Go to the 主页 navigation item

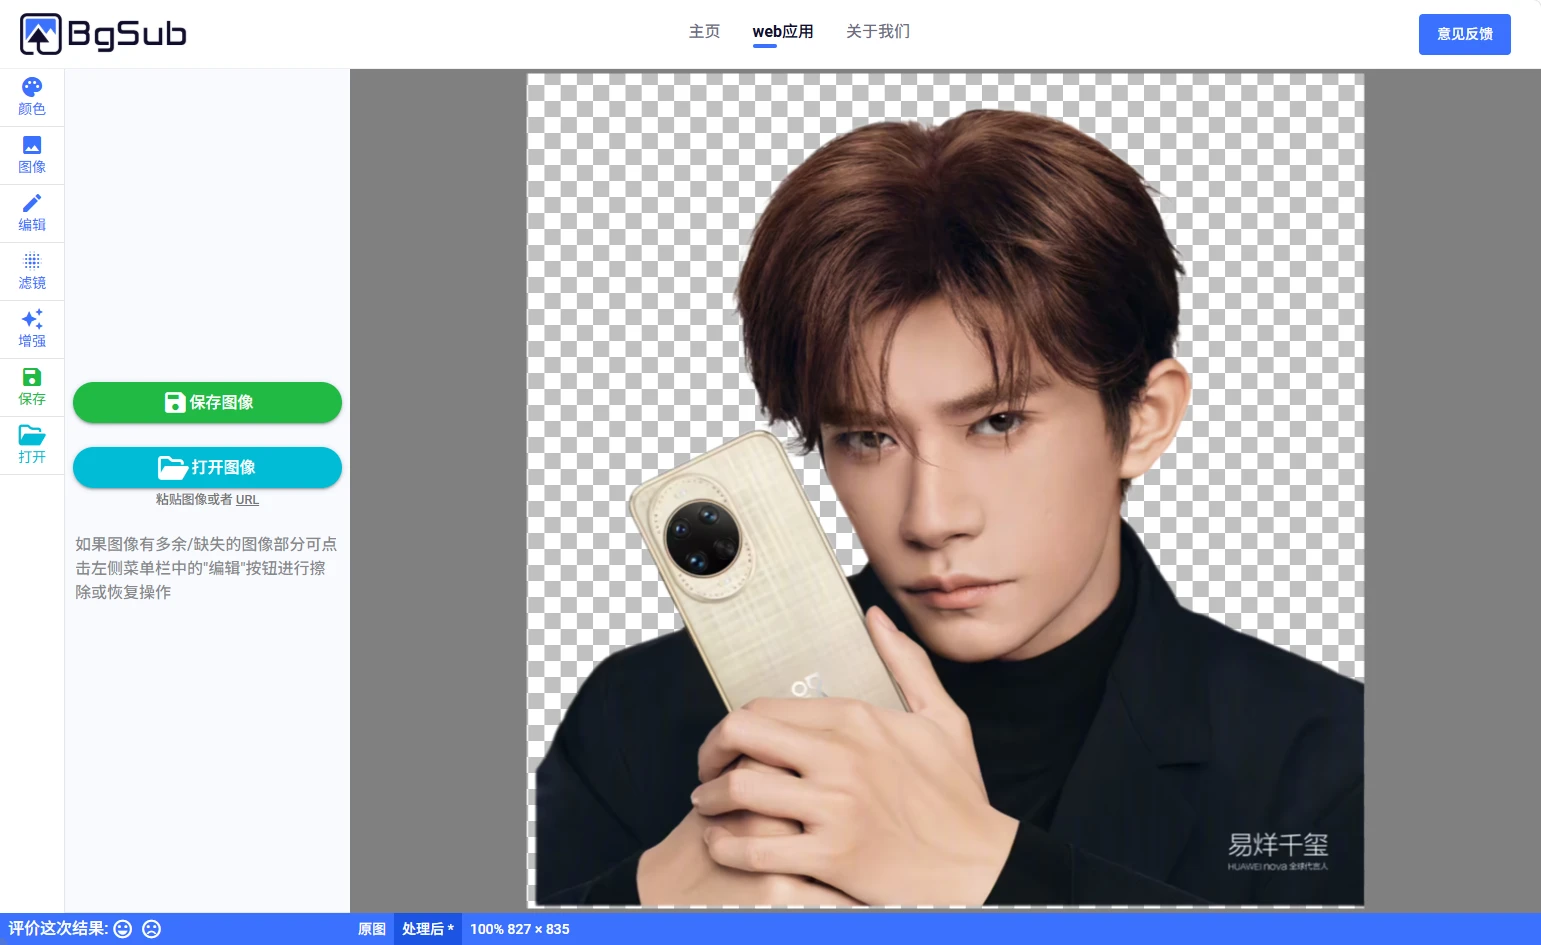pyautogui.click(x=704, y=32)
